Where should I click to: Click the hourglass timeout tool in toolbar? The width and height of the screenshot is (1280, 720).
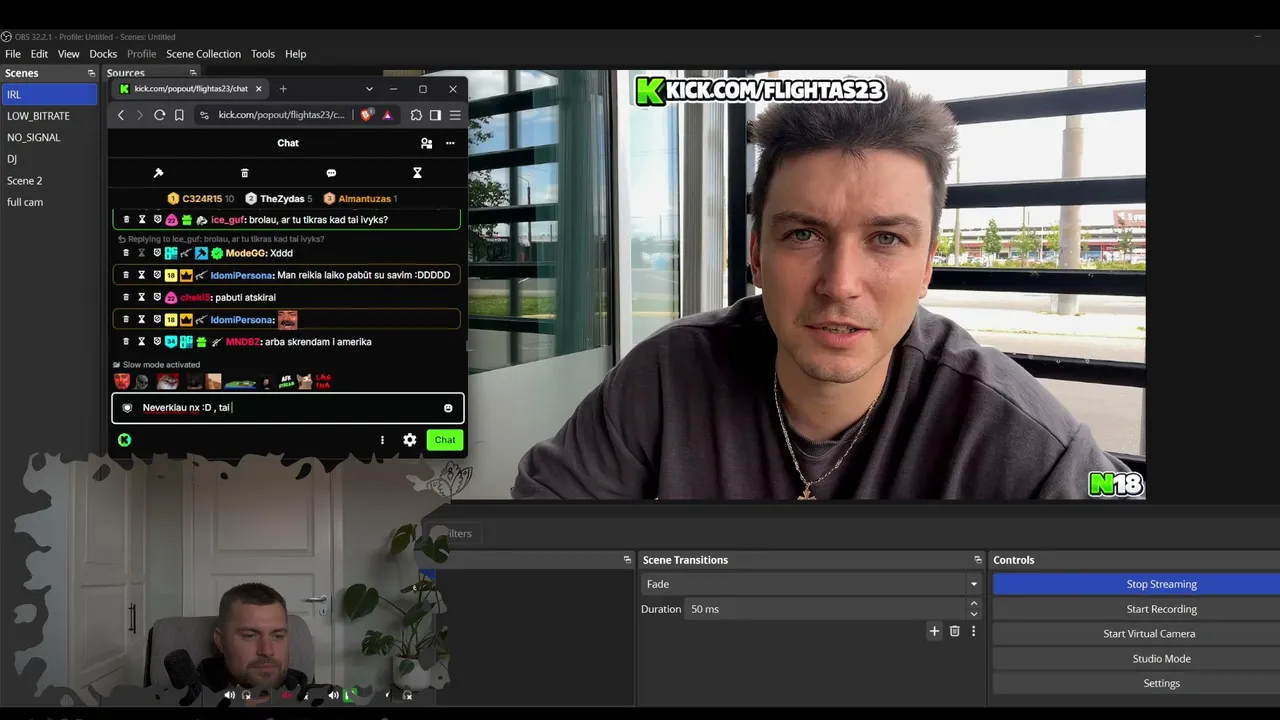point(417,173)
